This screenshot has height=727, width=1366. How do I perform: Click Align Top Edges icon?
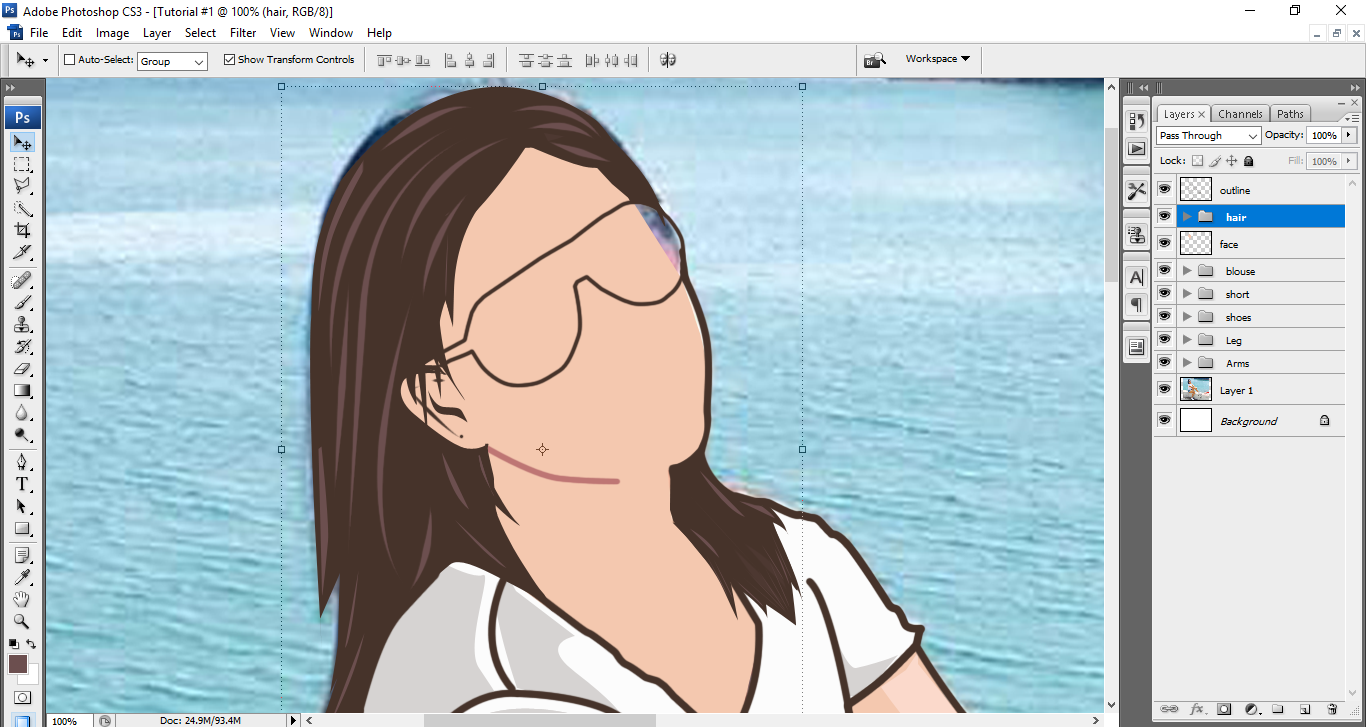point(384,60)
